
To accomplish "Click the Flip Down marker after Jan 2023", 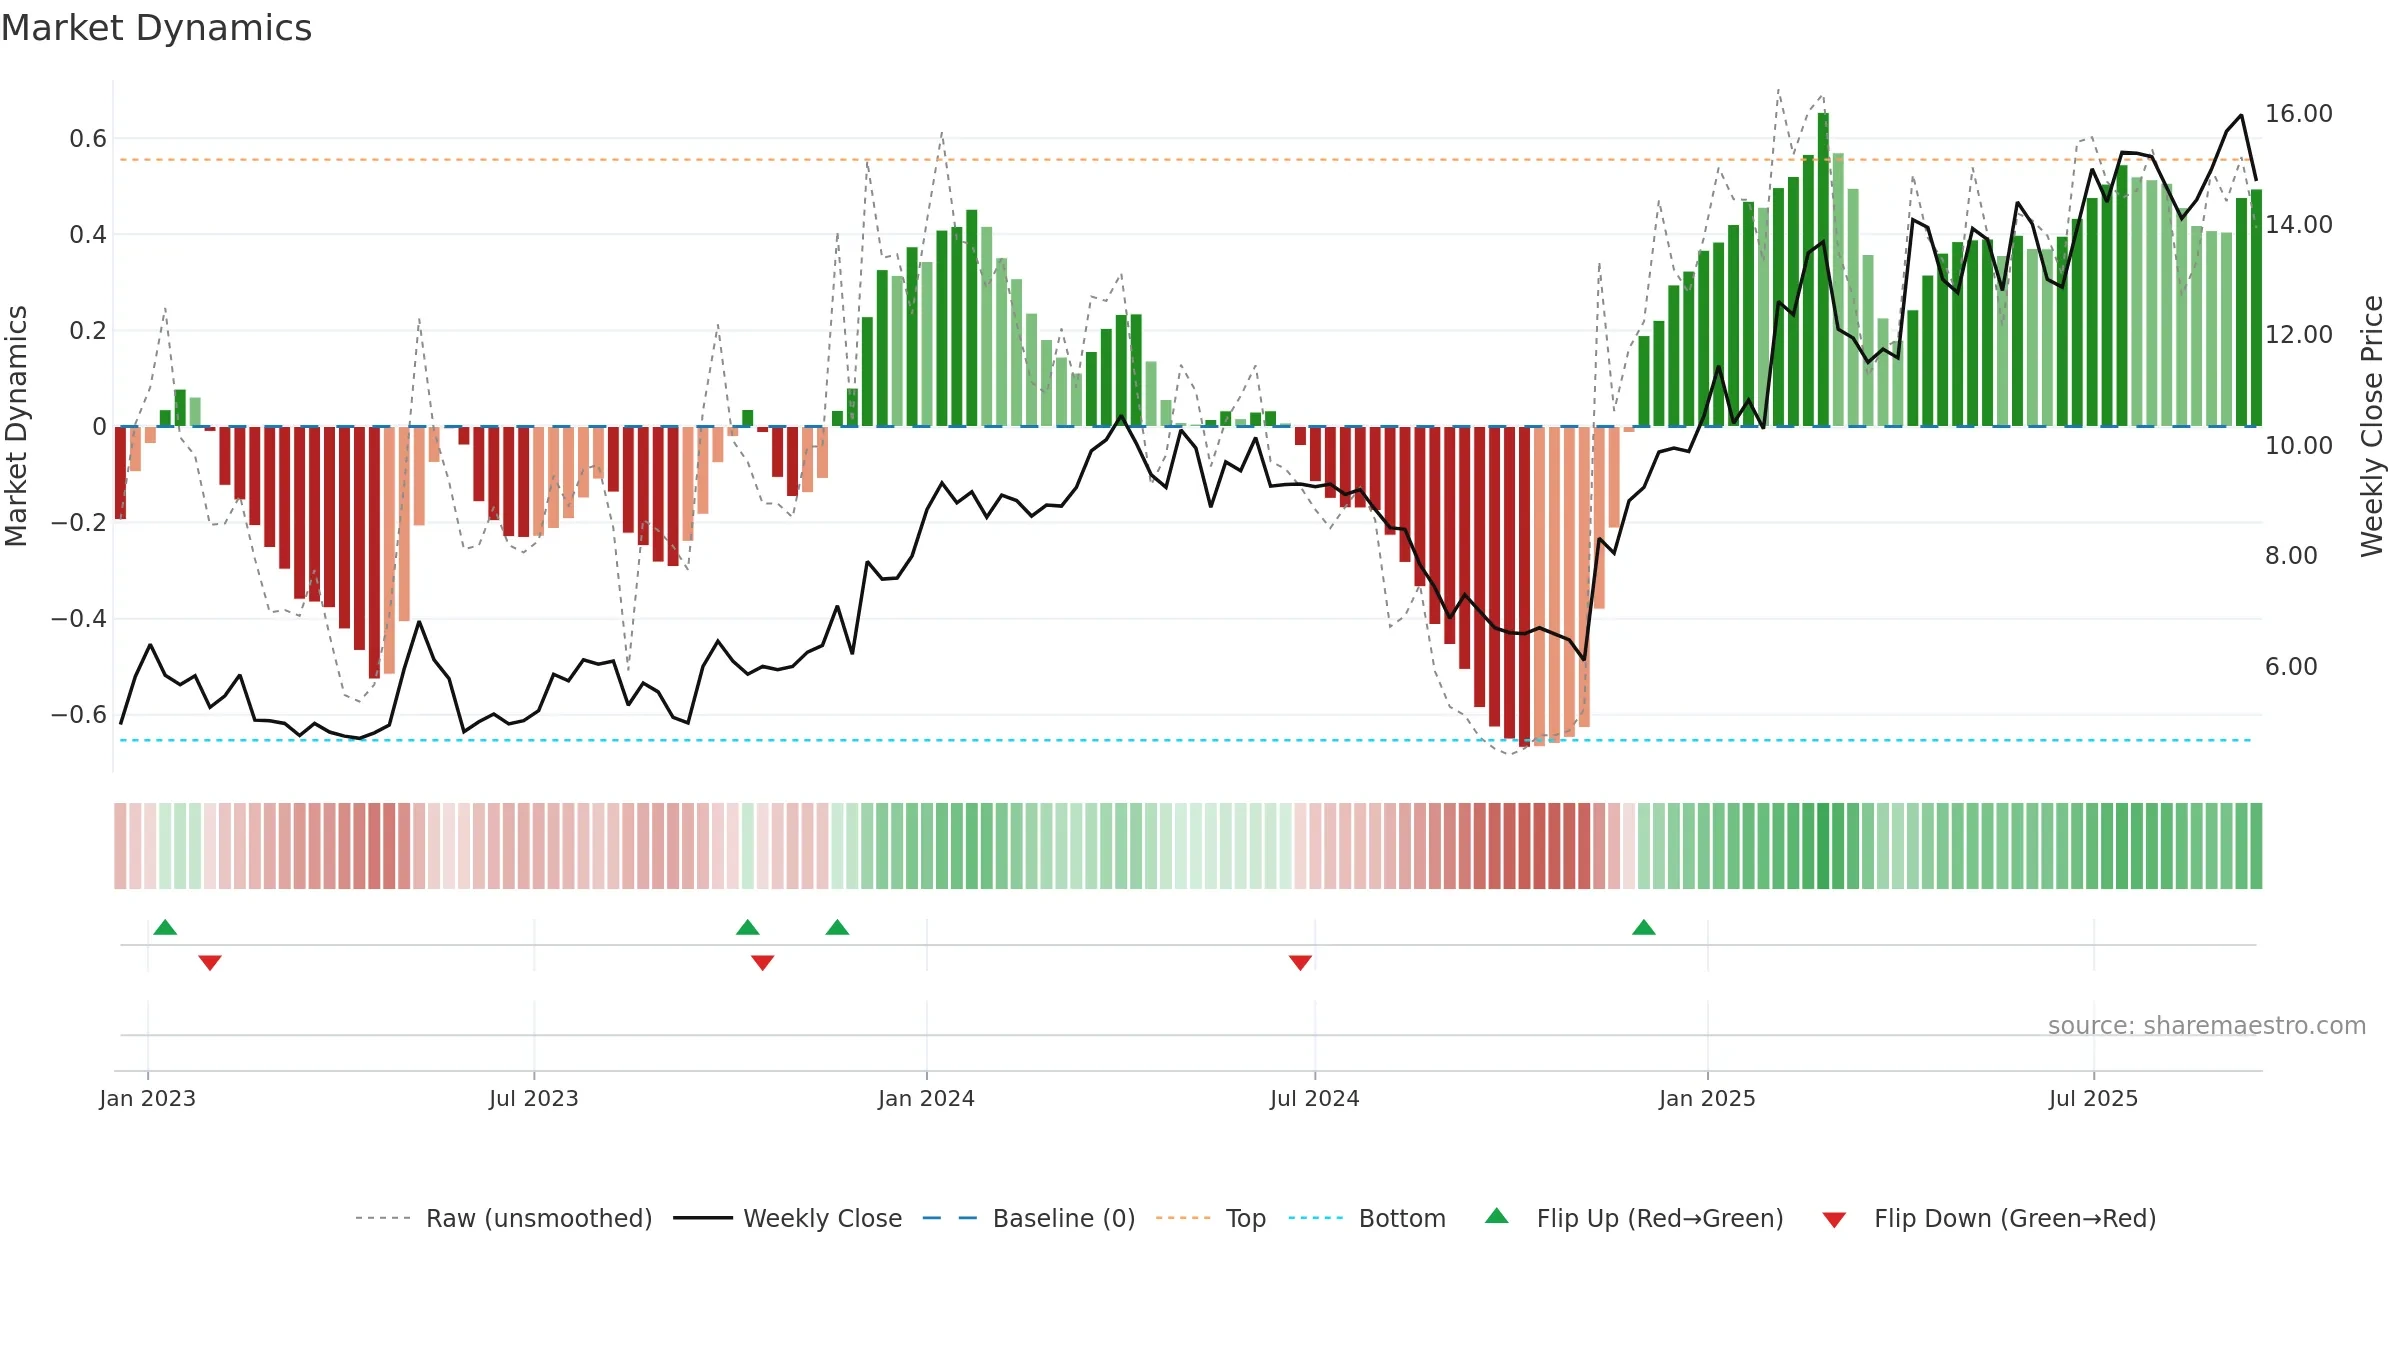I will 210,963.
